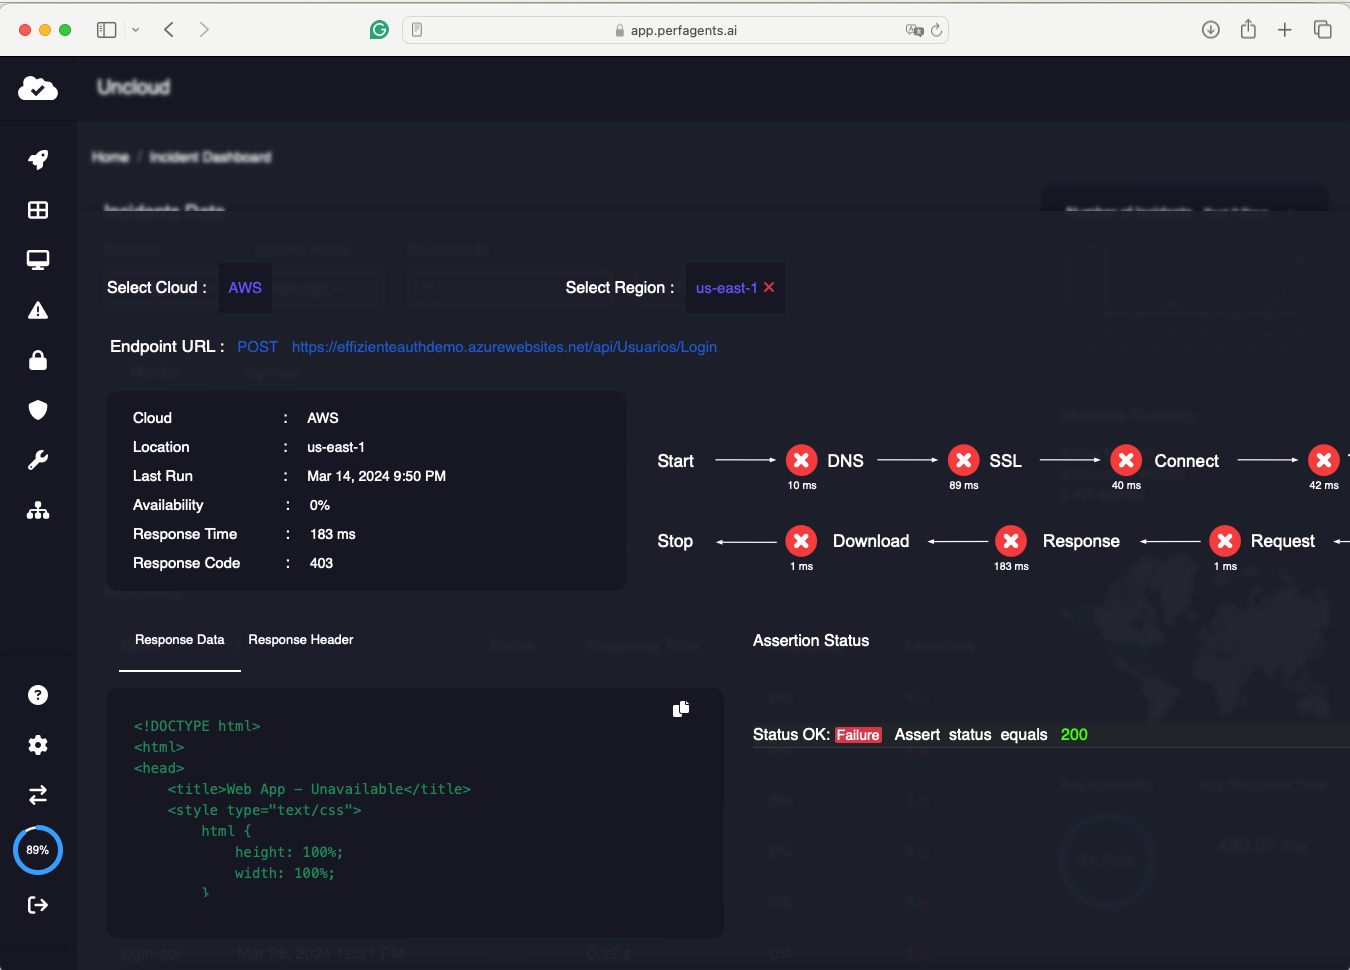This screenshot has width=1350, height=970.
Task: Click the Response Code 403 value
Action: tap(321, 563)
